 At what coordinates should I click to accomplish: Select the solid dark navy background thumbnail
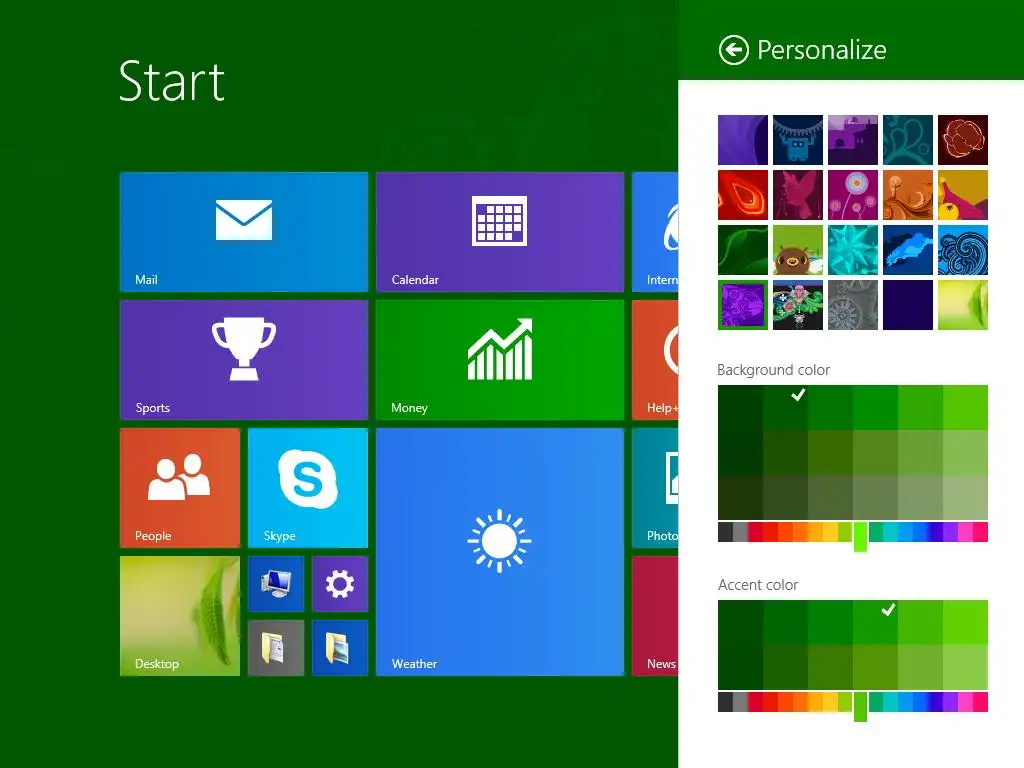click(908, 305)
